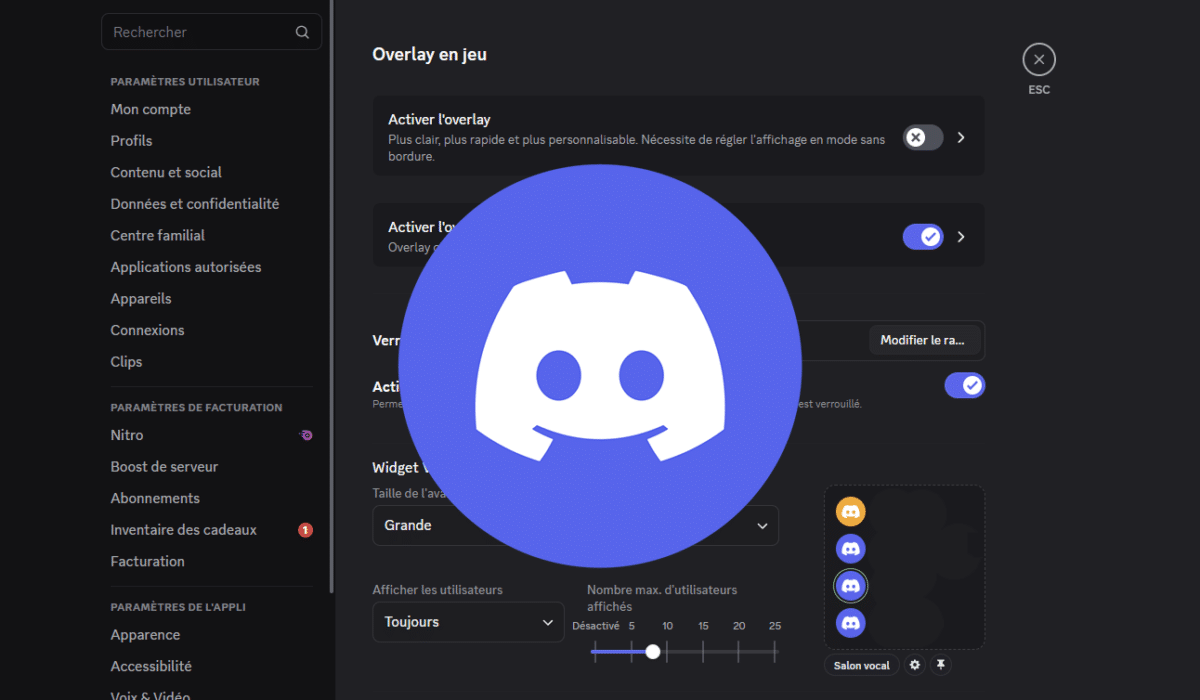Image resolution: width=1200 pixels, height=700 pixels.
Task: Open the Apparence settings
Action: pos(145,635)
